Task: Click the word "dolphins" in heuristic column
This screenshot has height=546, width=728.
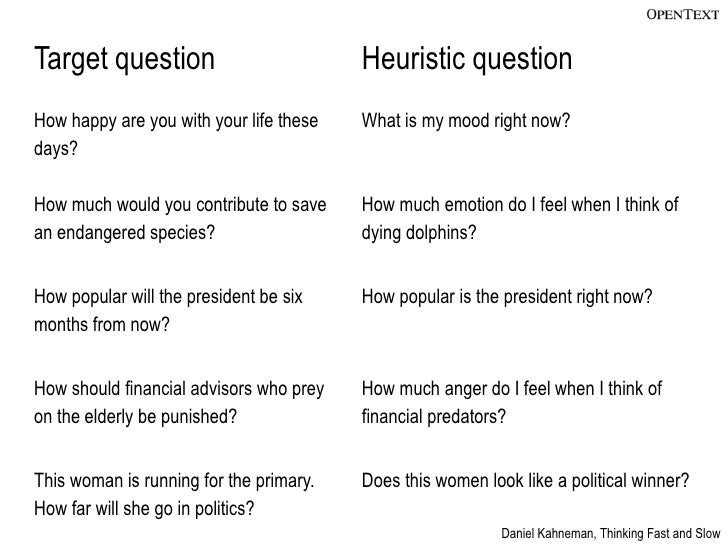Action: tap(441, 232)
